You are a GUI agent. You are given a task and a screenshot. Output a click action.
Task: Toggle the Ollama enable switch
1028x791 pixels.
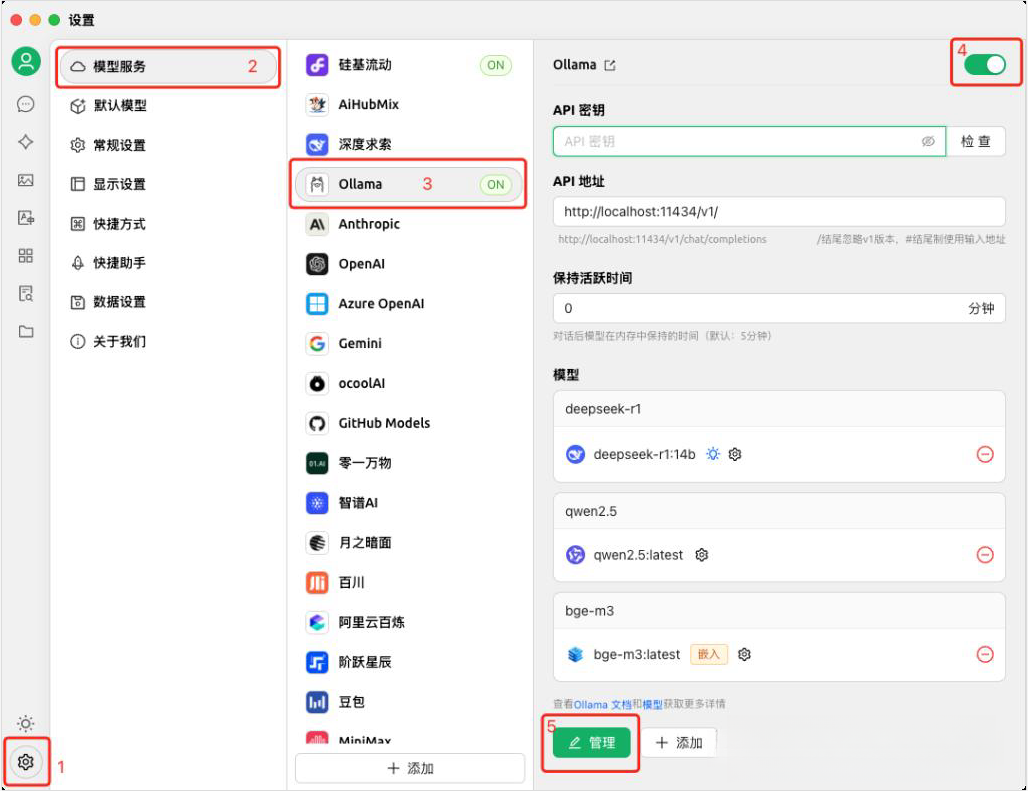[984, 64]
